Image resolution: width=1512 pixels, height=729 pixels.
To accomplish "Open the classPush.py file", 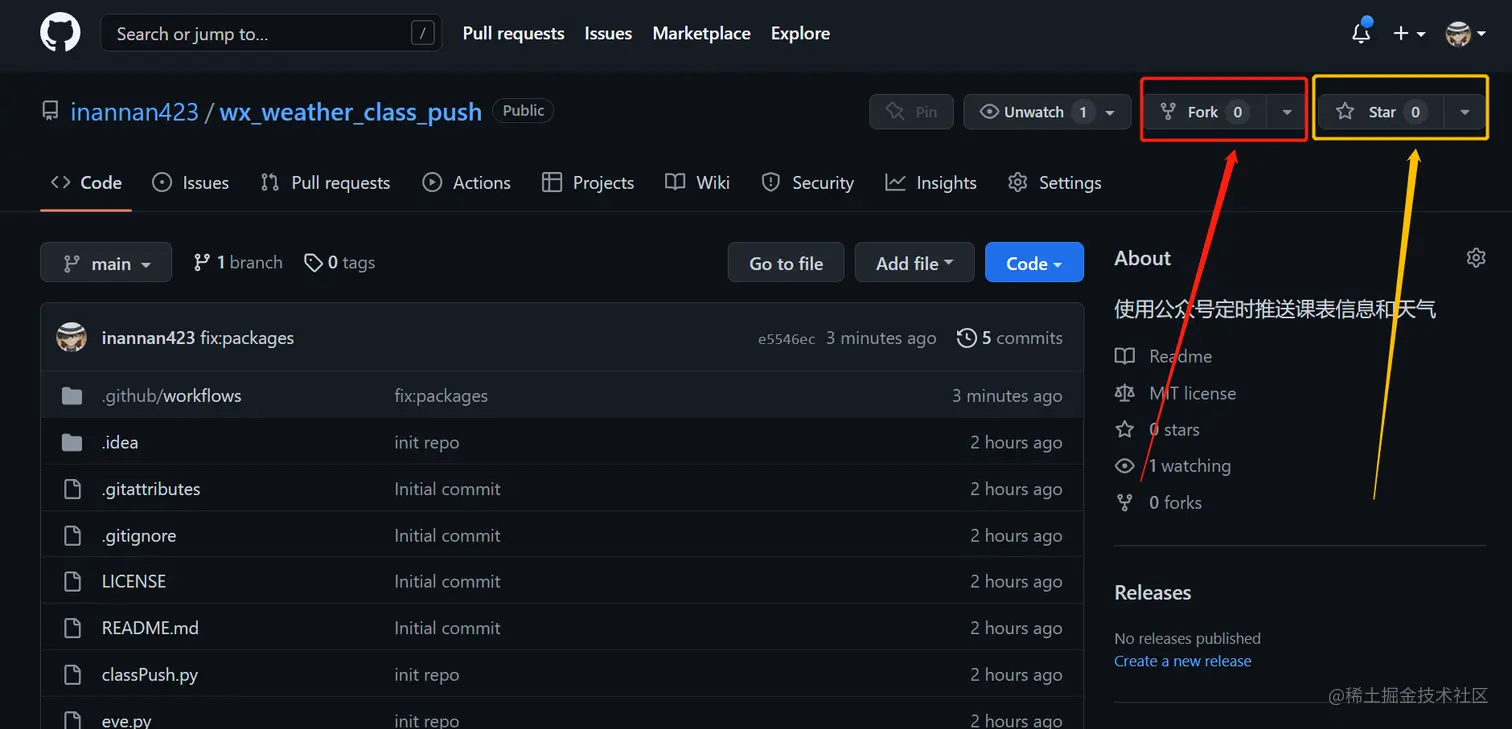I will tap(150, 674).
